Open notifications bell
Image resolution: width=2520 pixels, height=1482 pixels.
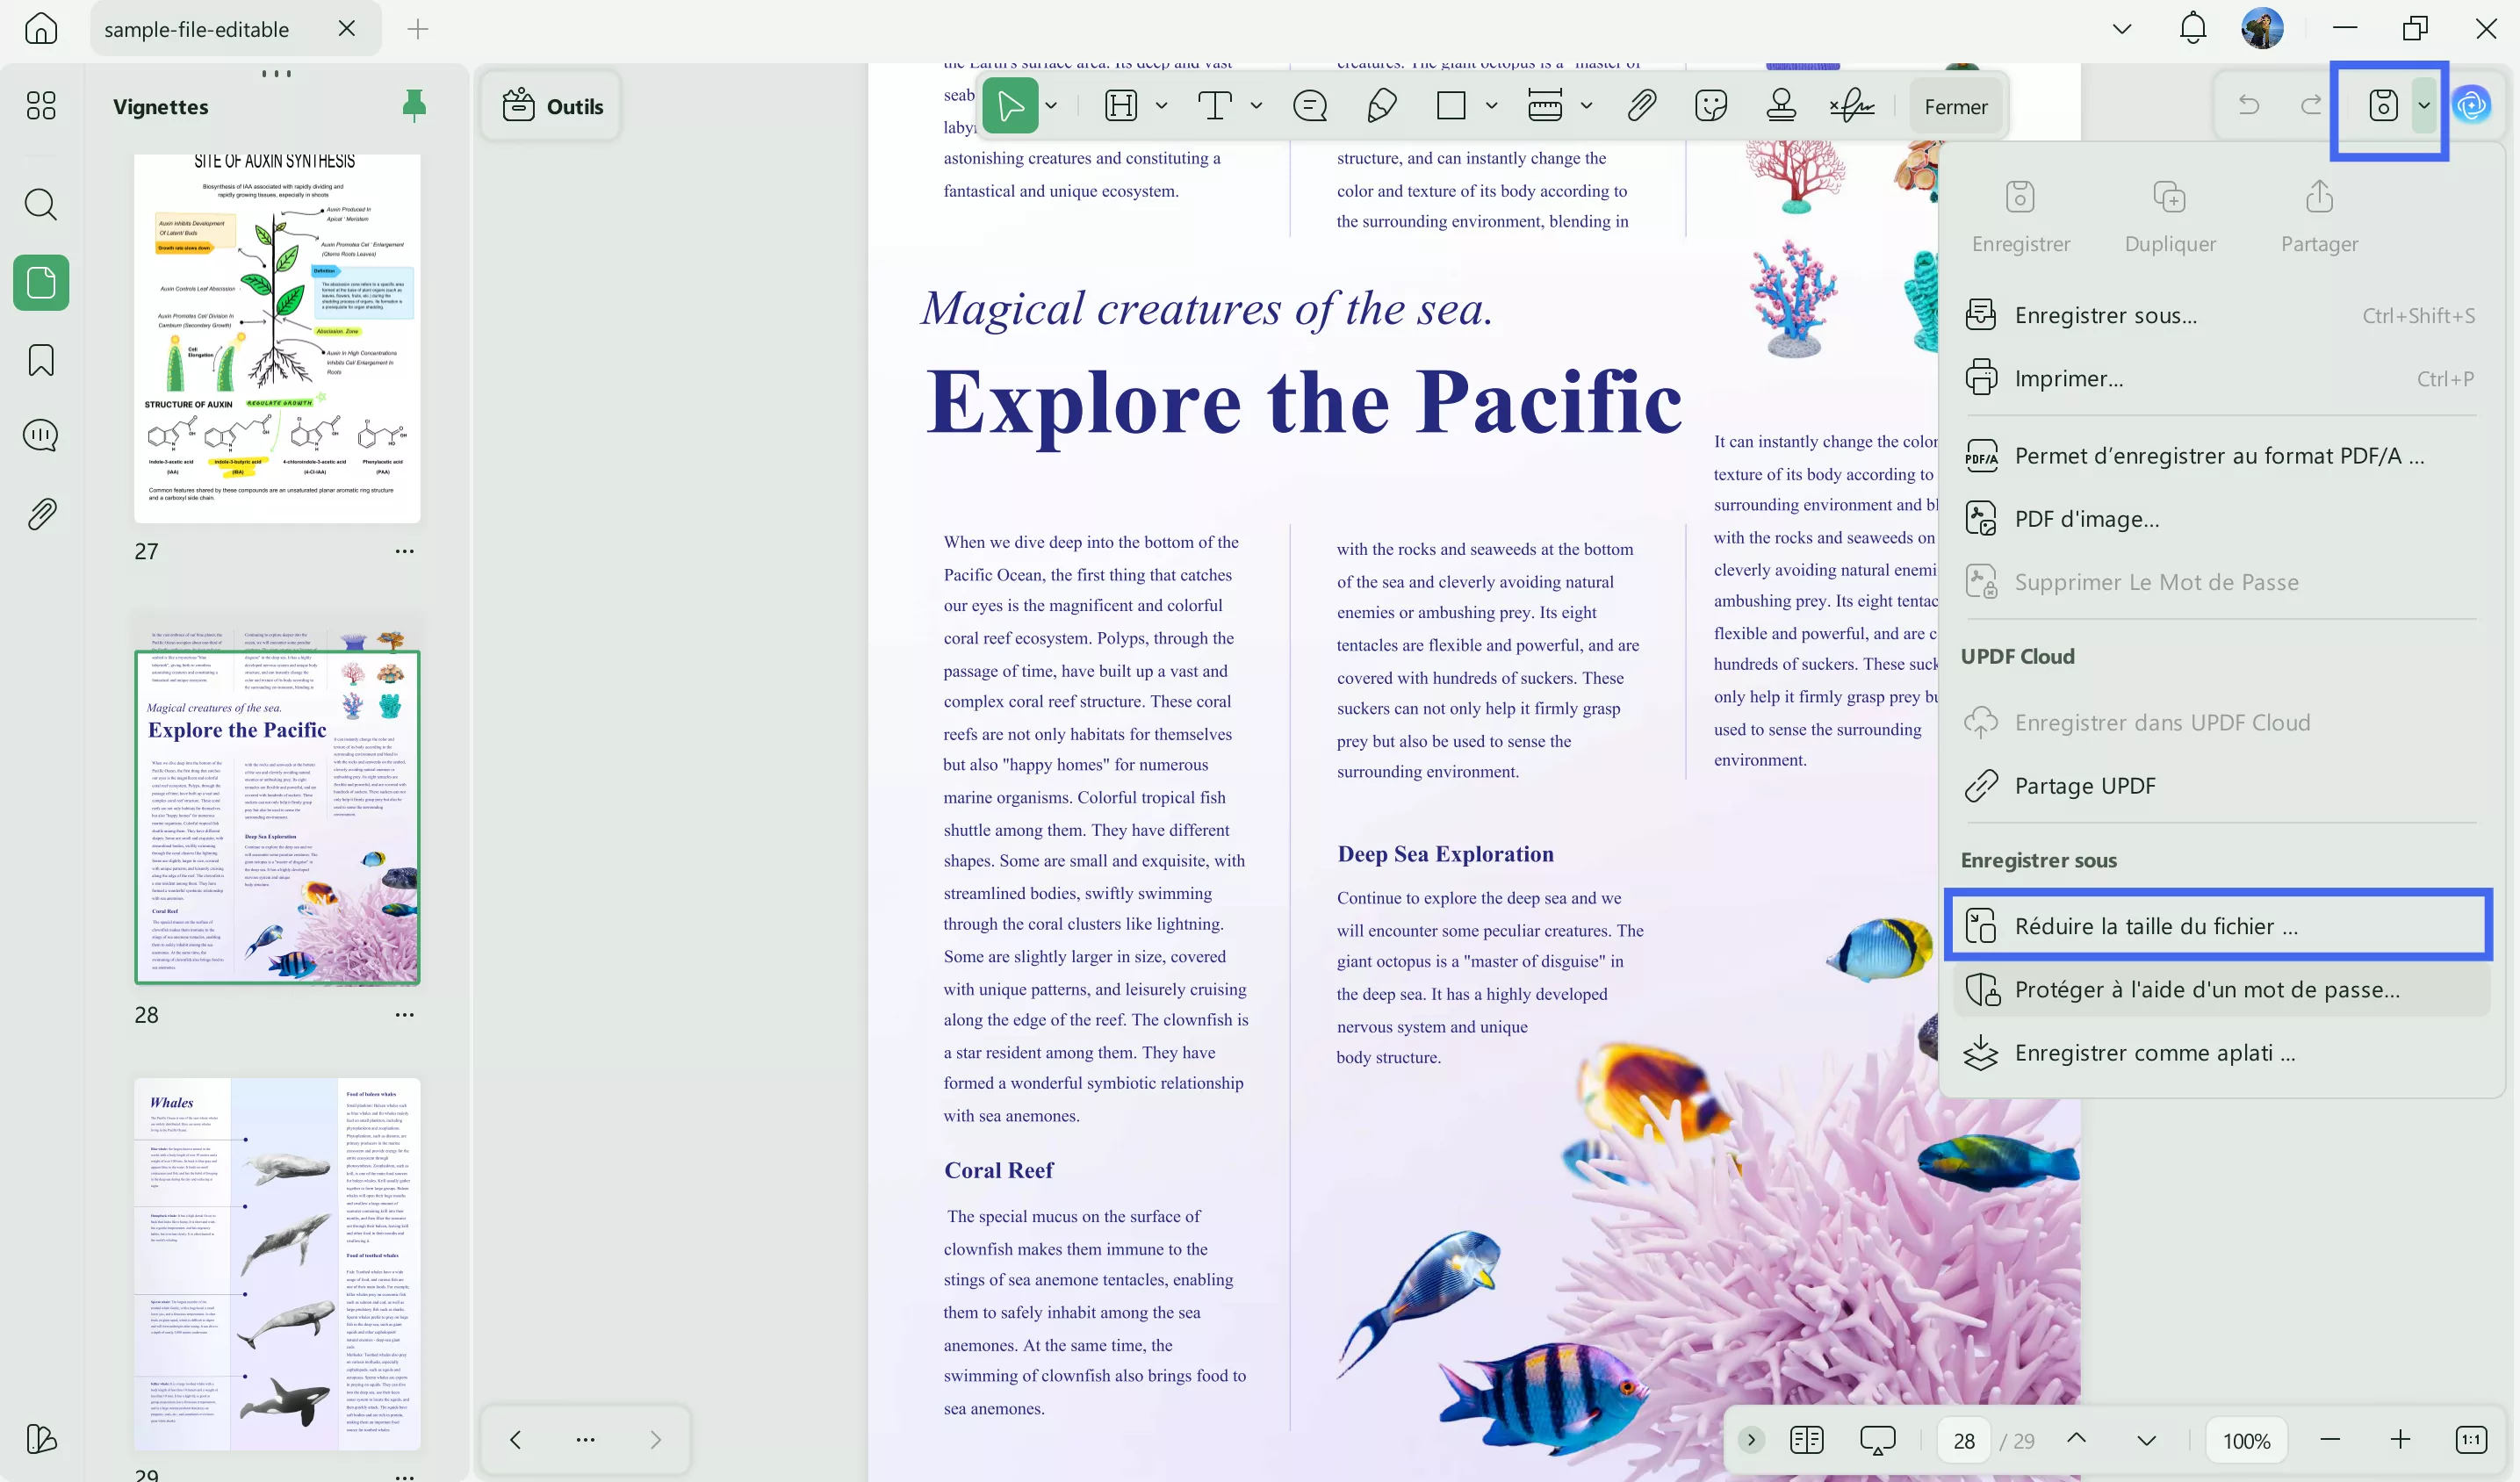coord(2193,28)
